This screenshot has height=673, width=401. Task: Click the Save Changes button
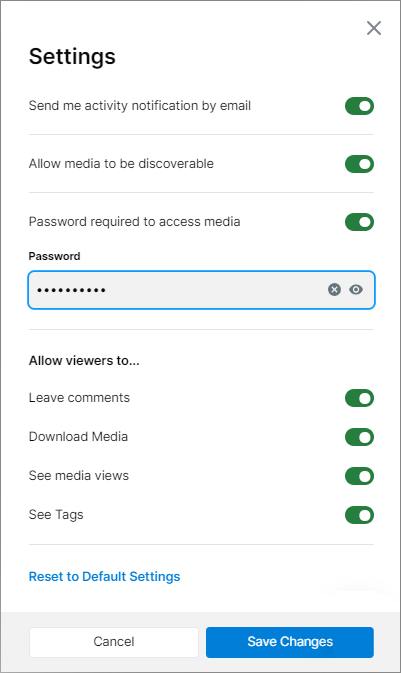[290, 642]
